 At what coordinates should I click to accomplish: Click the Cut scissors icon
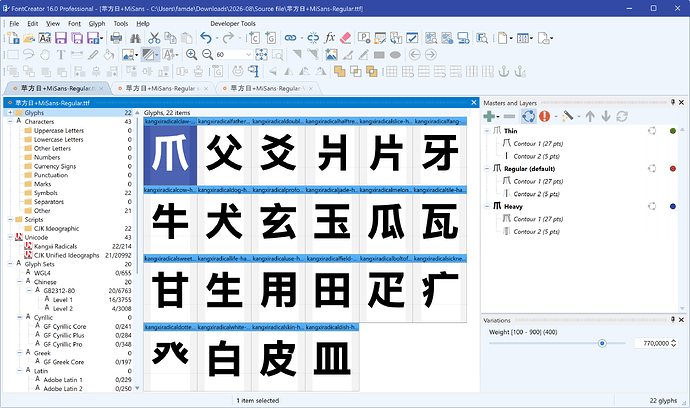pyautogui.click(x=154, y=38)
